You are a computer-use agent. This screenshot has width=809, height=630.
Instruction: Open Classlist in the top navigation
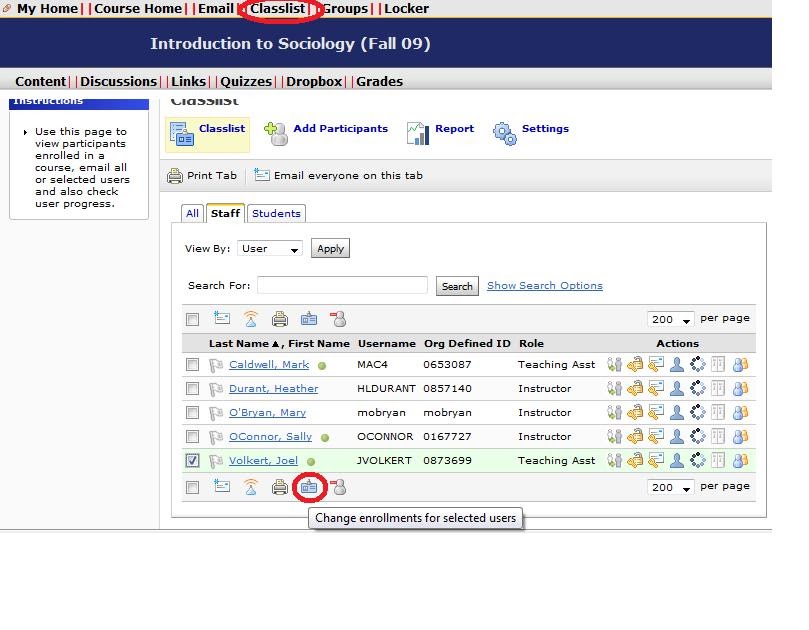click(278, 9)
